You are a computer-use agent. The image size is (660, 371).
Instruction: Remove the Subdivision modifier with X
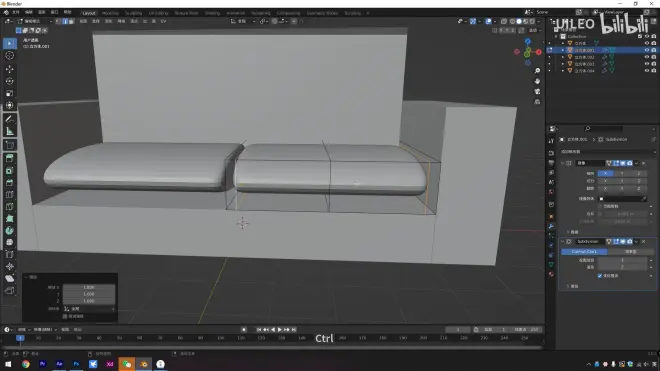point(644,242)
